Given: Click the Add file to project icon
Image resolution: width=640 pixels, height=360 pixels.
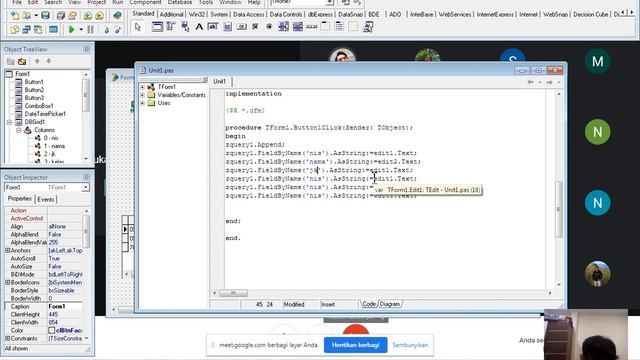Looking at the screenshot, I should tap(88, 16).
